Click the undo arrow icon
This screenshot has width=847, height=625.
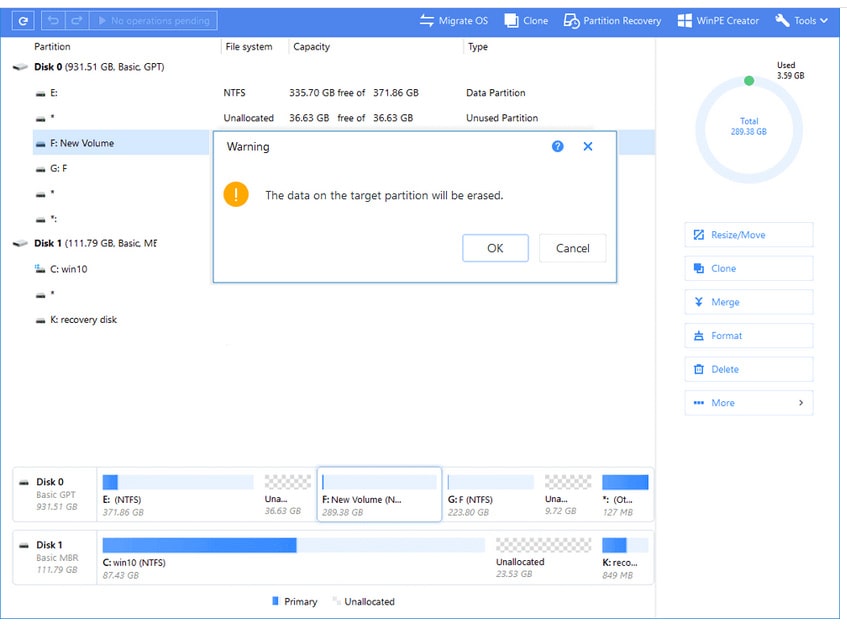(x=53, y=21)
